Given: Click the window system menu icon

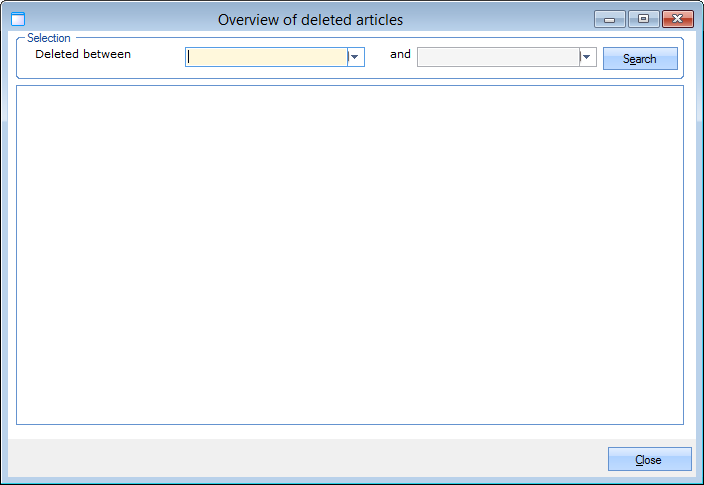Looking at the screenshot, I should click(17, 19).
